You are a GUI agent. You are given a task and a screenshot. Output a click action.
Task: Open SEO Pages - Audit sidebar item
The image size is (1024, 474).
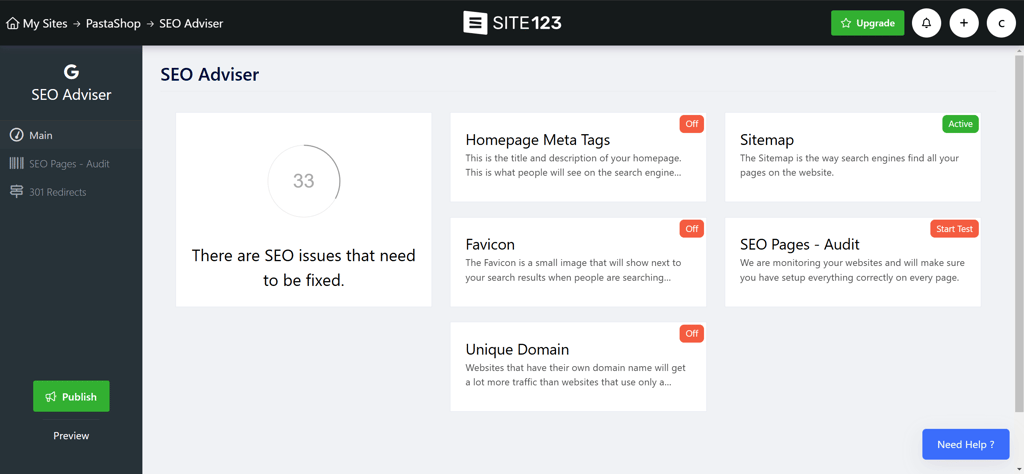coord(71,163)
